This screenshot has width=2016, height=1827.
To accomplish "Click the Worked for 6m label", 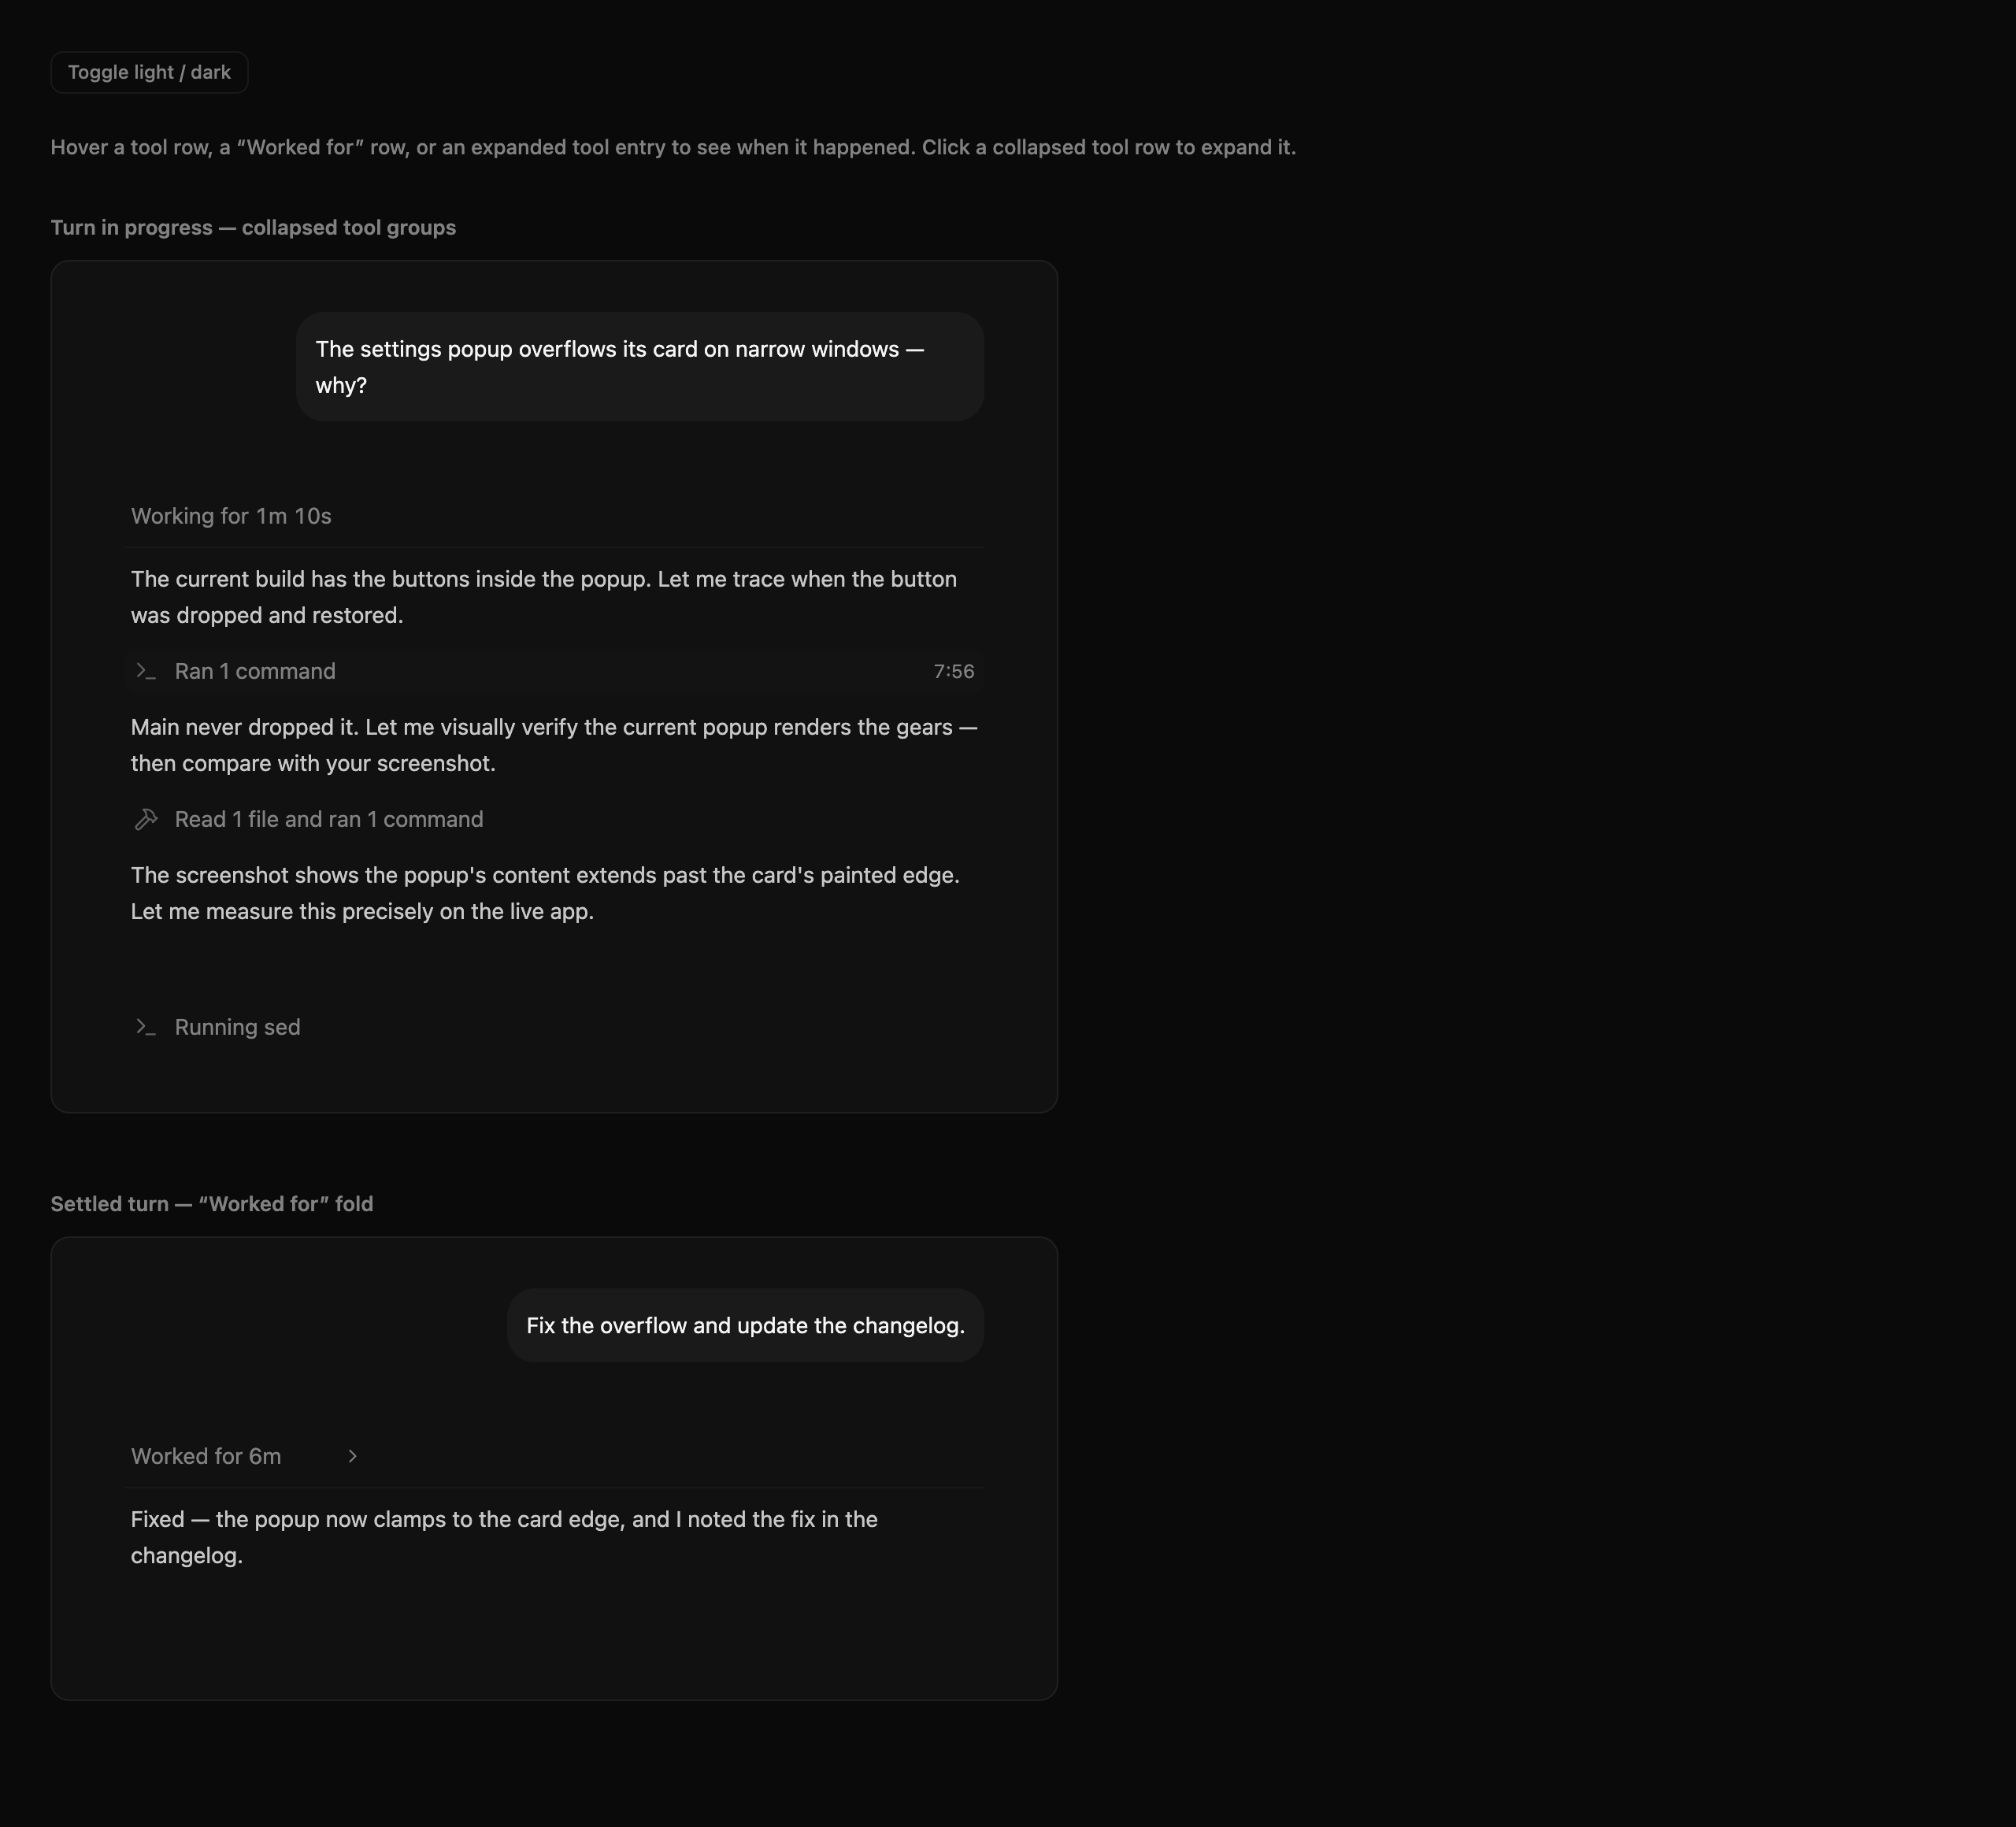I will [206, 1456].
